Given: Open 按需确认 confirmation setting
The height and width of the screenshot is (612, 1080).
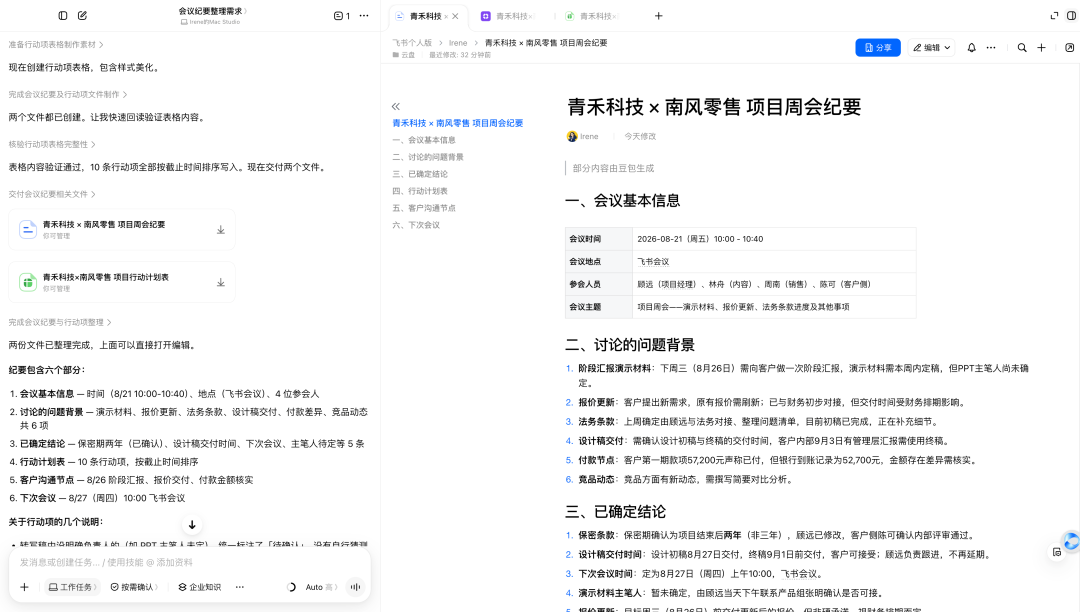Looking at the screenshot, I should point(134,587).
